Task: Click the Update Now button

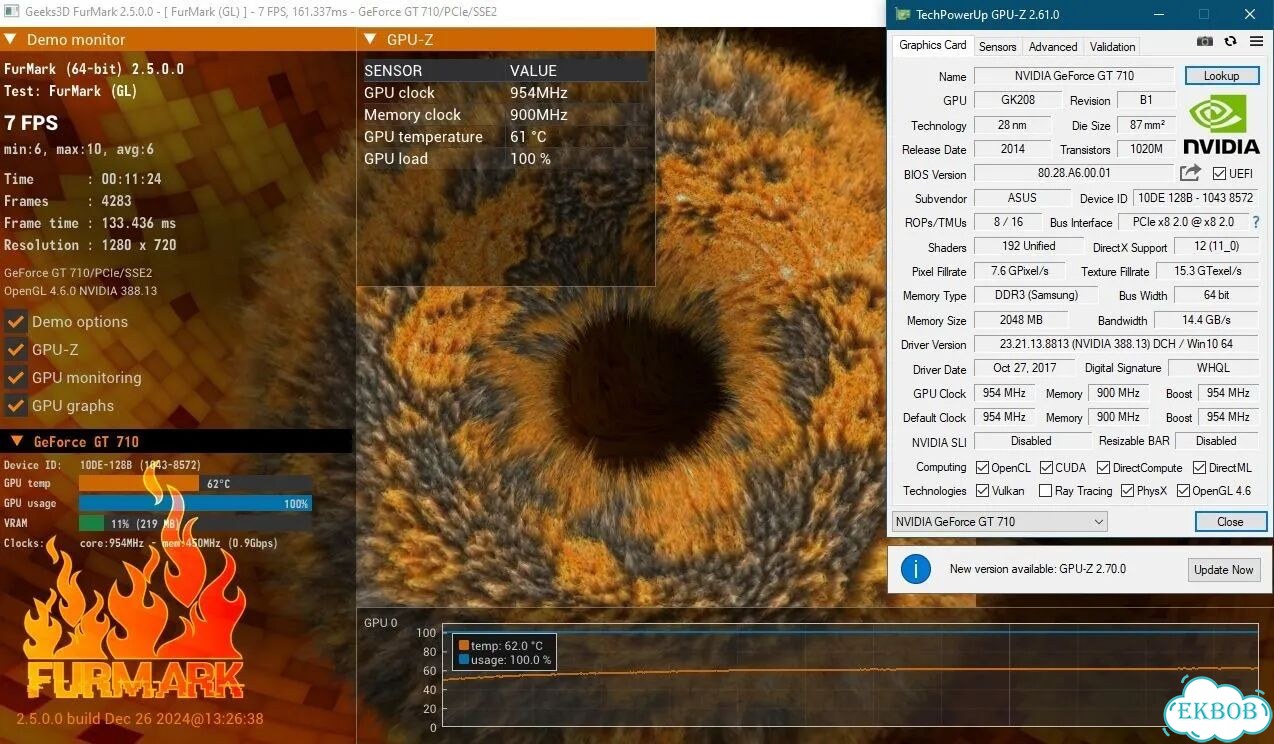Action: point(1223,569)
